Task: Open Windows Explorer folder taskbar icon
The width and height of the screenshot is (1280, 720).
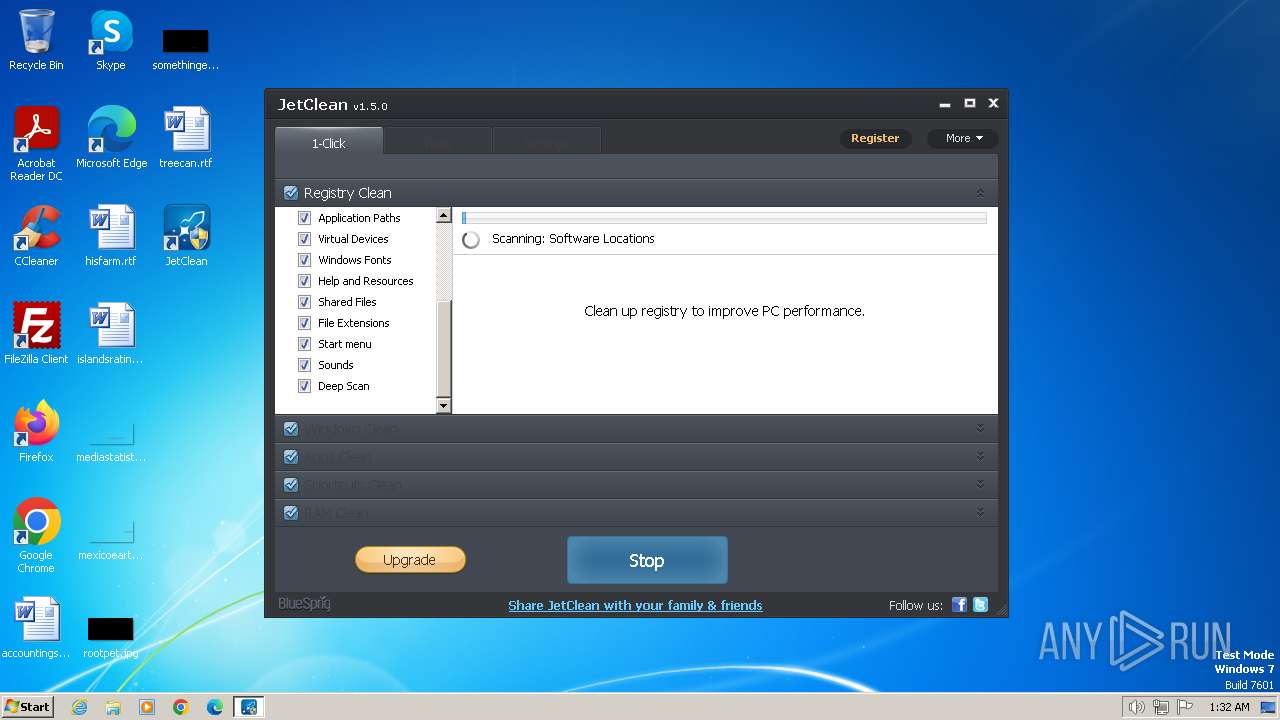Action: point(113,707)
